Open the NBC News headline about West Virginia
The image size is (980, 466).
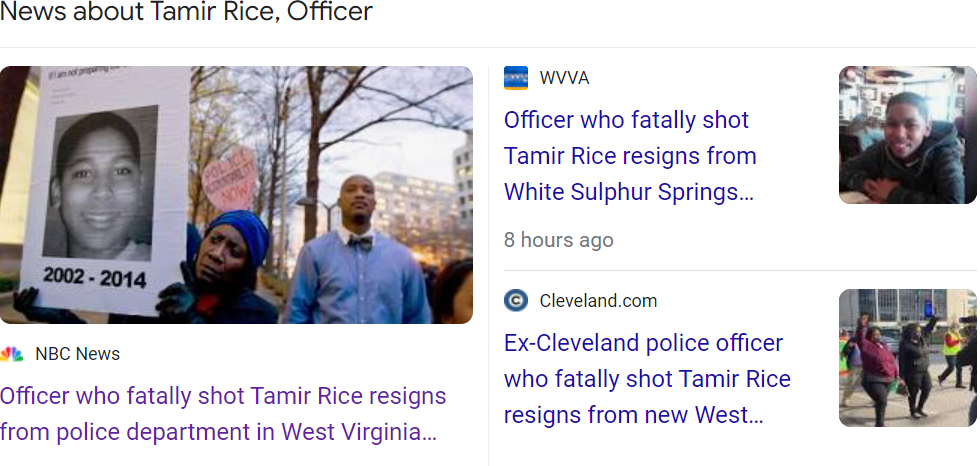click(x=223, y=414)
